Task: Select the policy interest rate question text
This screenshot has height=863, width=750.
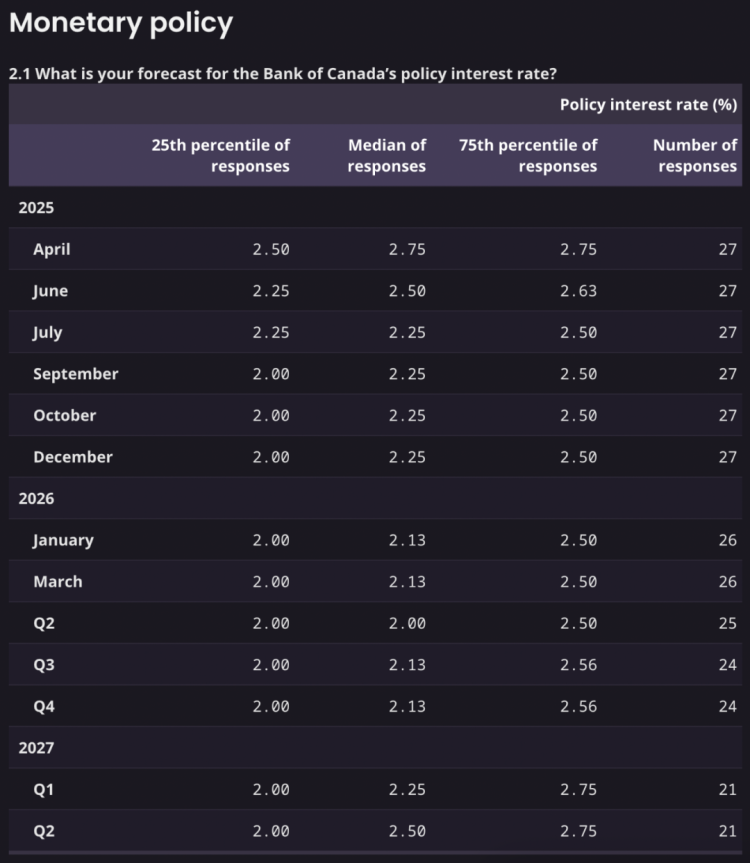Action: [283, 73]
